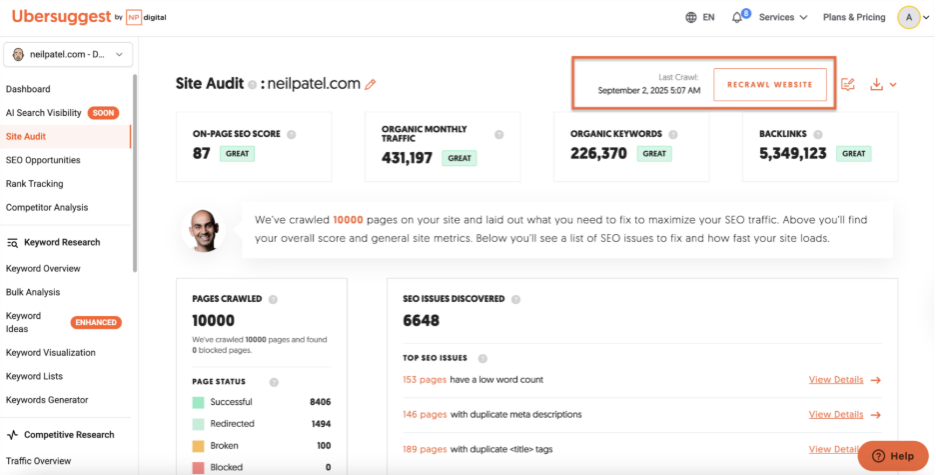This screenshot has width=936, height=475.
Task: Open Rank Tracking from the sidebar
Action: click(x=35, y=184)
